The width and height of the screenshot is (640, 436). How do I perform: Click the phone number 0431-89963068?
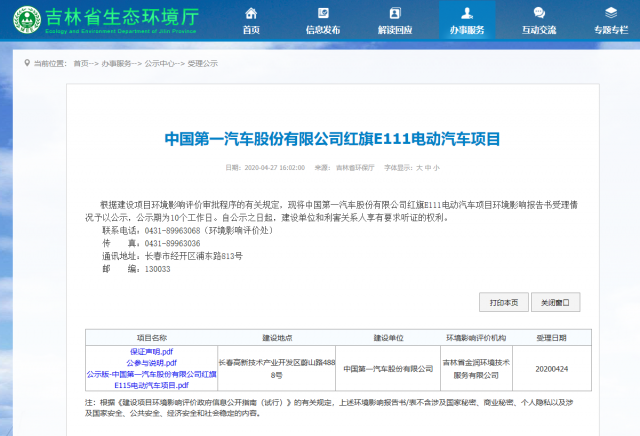pos(173,231)
